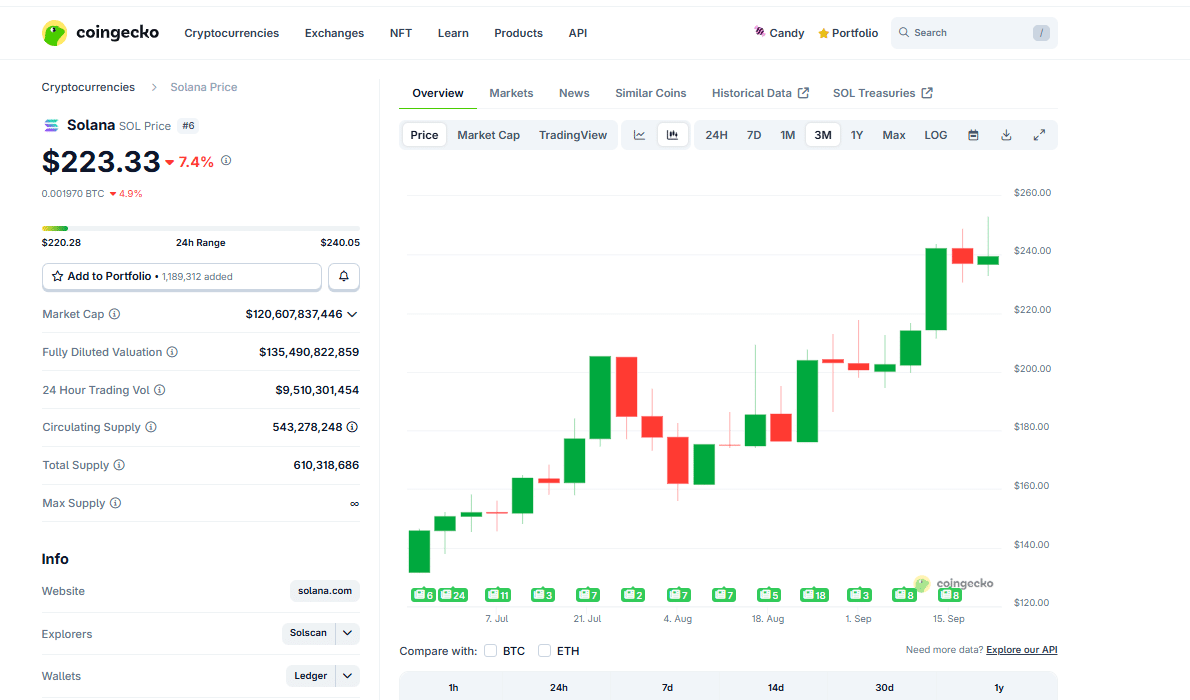This screenshot has height=700, width=1190.
Task: Expand the Market Cap chevron
Action: [352, 314]
